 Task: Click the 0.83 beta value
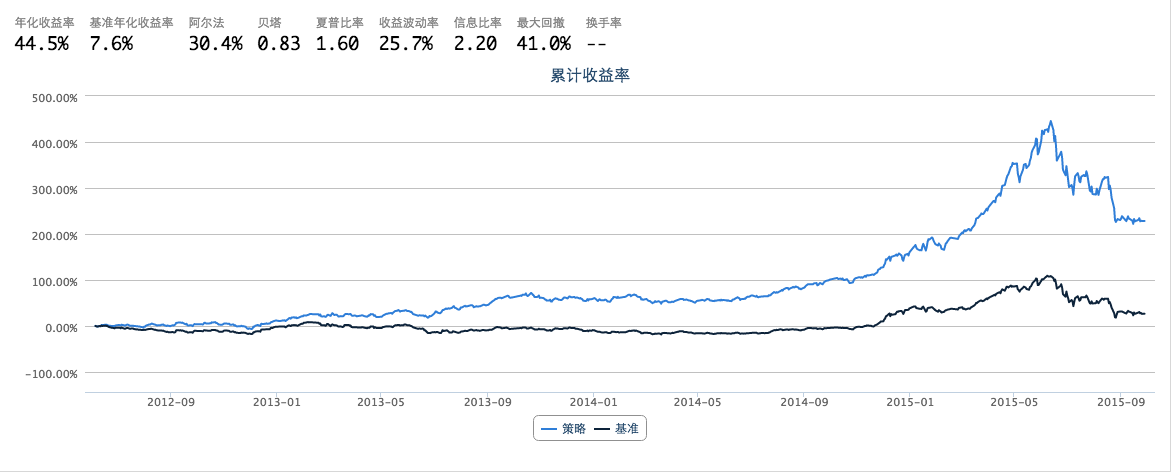point(278,43)
